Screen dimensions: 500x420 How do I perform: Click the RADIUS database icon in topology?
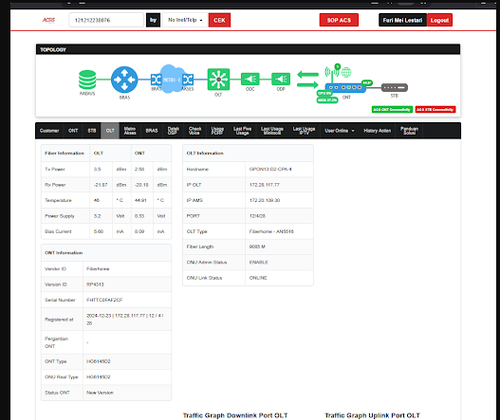tap(87, 80)
